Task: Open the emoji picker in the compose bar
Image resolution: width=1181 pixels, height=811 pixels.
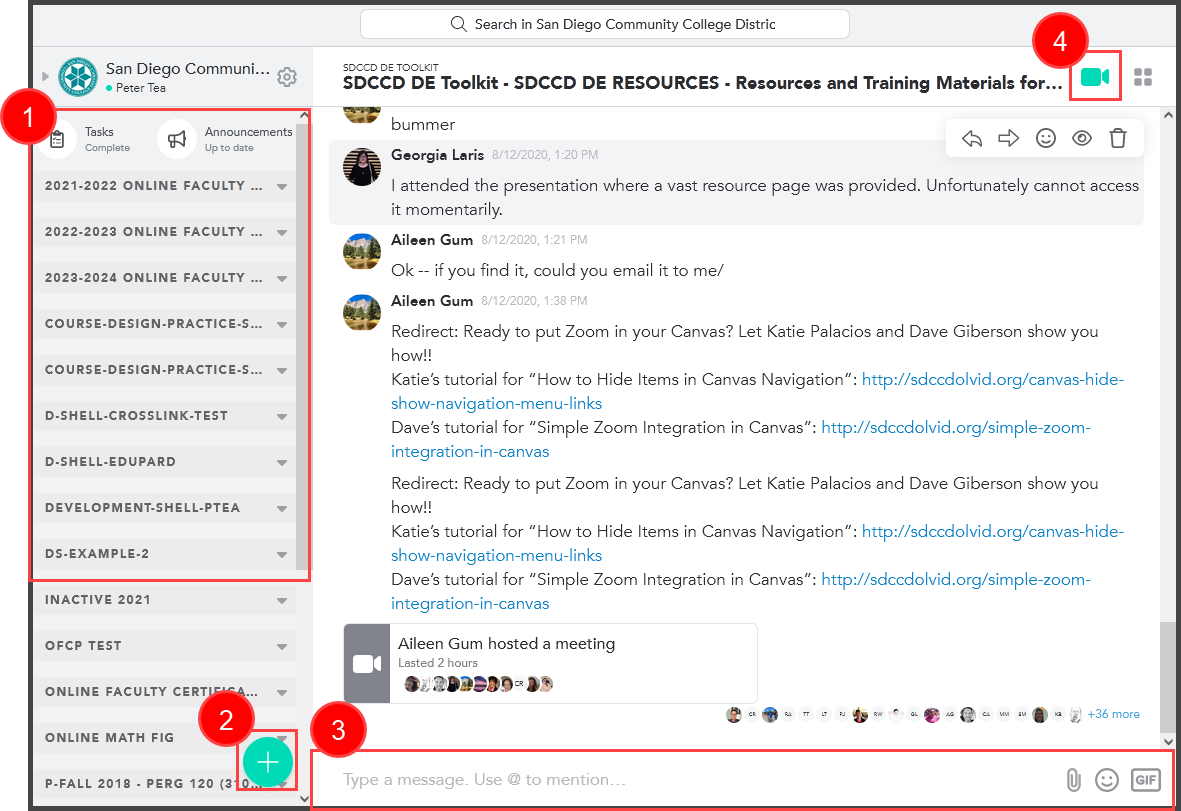Action: [1108, 779]
